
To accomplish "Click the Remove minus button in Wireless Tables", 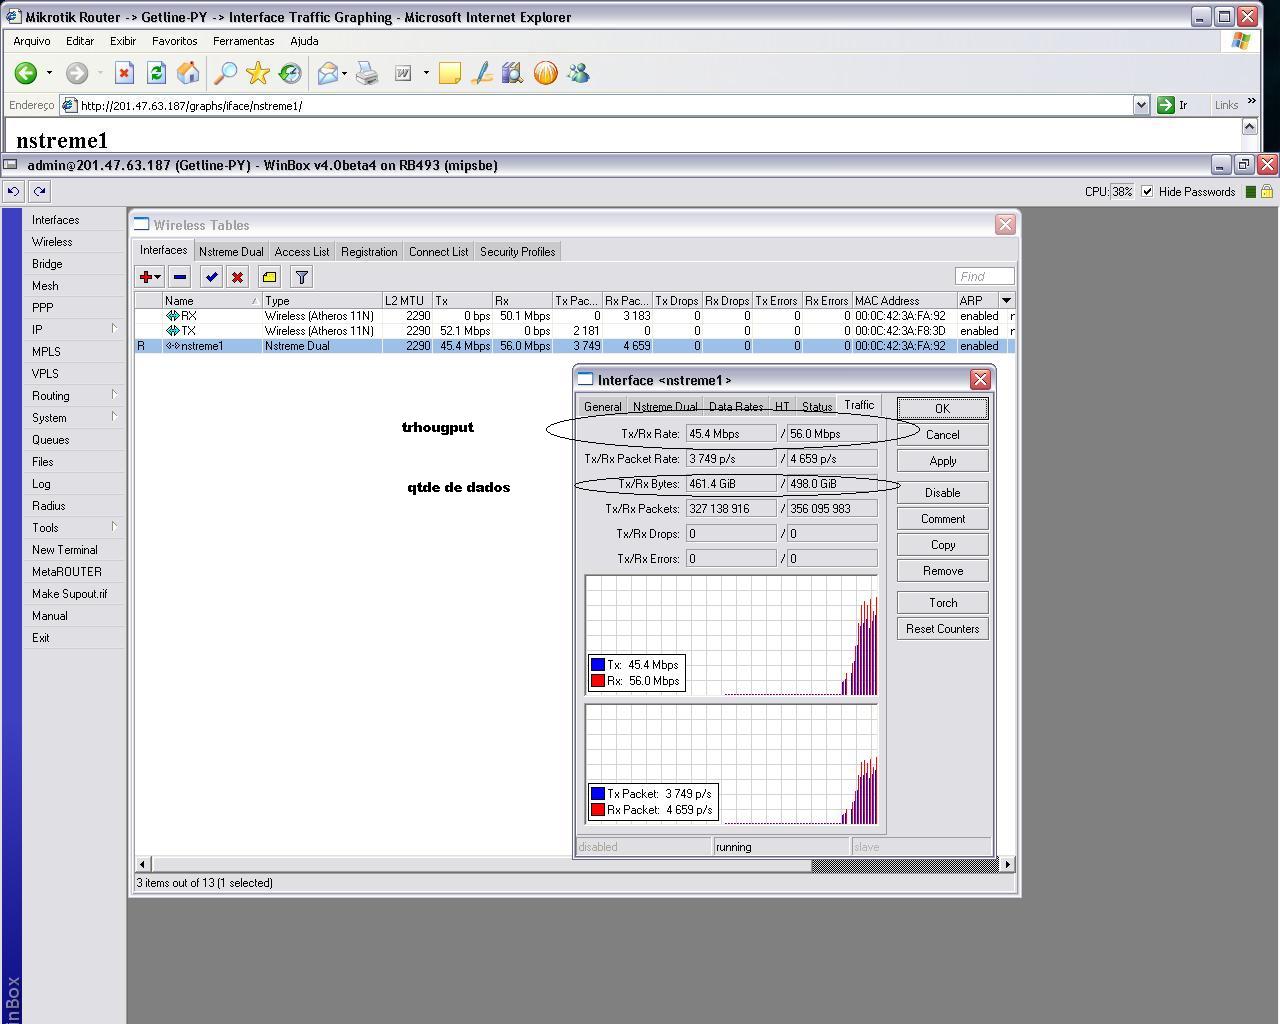I will click(x=180, y=277).
